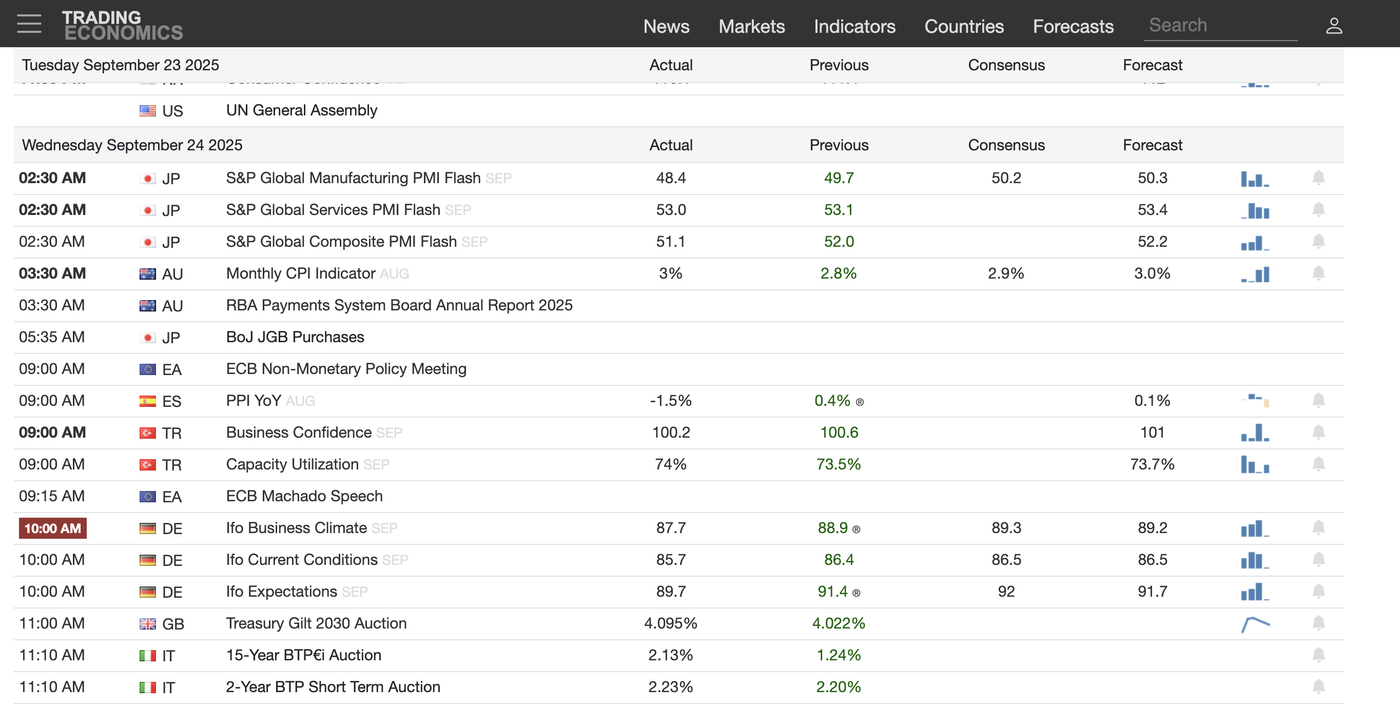The image size is (1400, 706).
Task: Click Japan flag beside Manufacturing PMI Flash
Action: point(148,179)
